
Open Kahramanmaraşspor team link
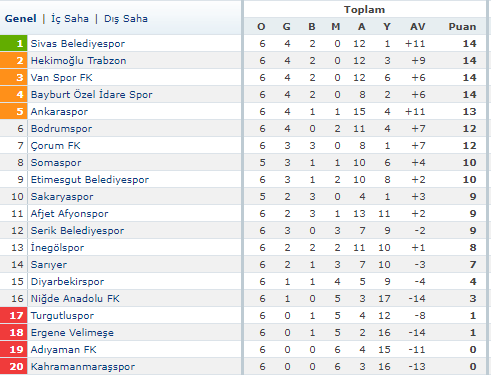click(x=83, y=367)
